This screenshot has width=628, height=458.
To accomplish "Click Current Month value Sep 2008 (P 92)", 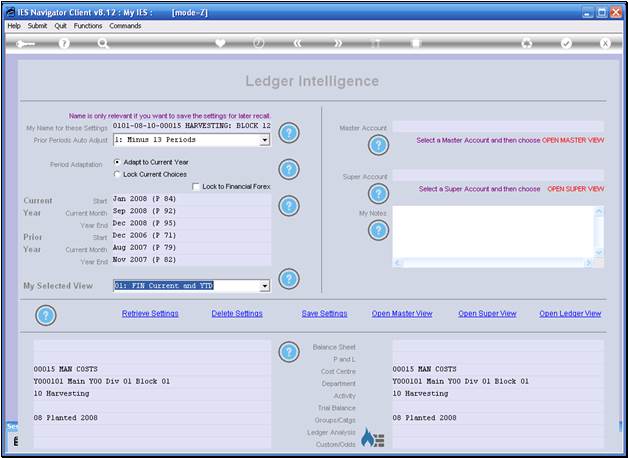I will coord(192,211).
